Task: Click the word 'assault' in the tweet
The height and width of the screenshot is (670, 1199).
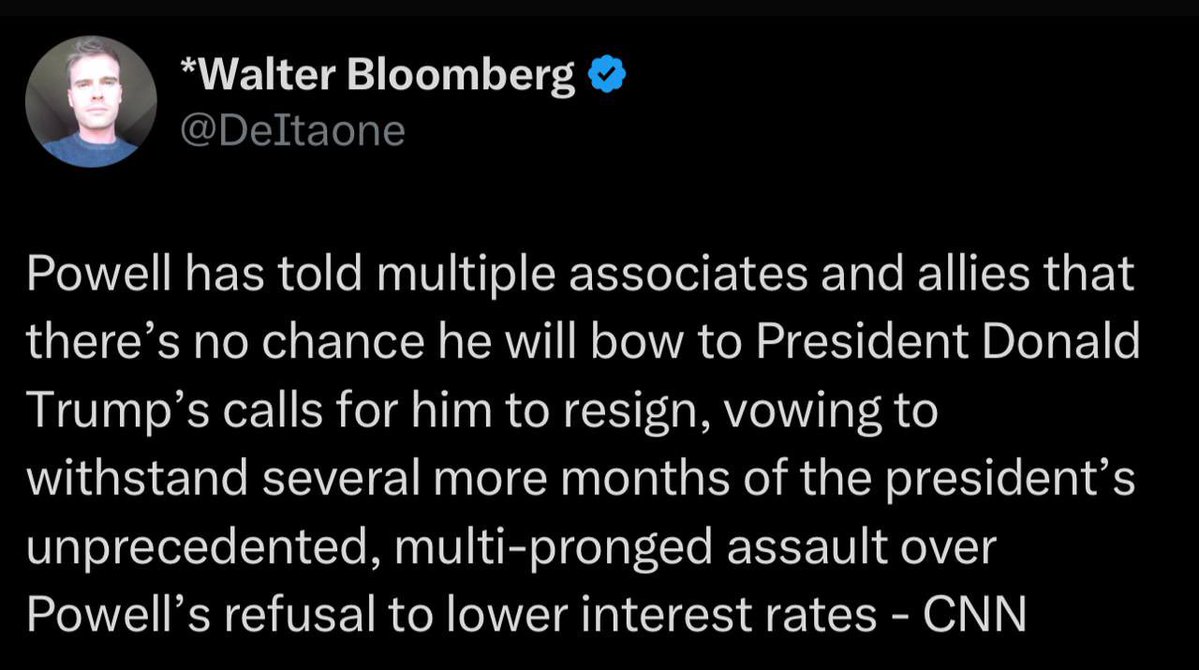Action: 807,547
